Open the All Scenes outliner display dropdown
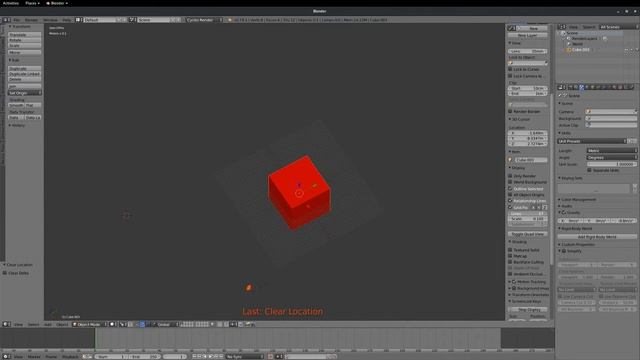Viewport: 640px width, 360px height. (619, 27)
